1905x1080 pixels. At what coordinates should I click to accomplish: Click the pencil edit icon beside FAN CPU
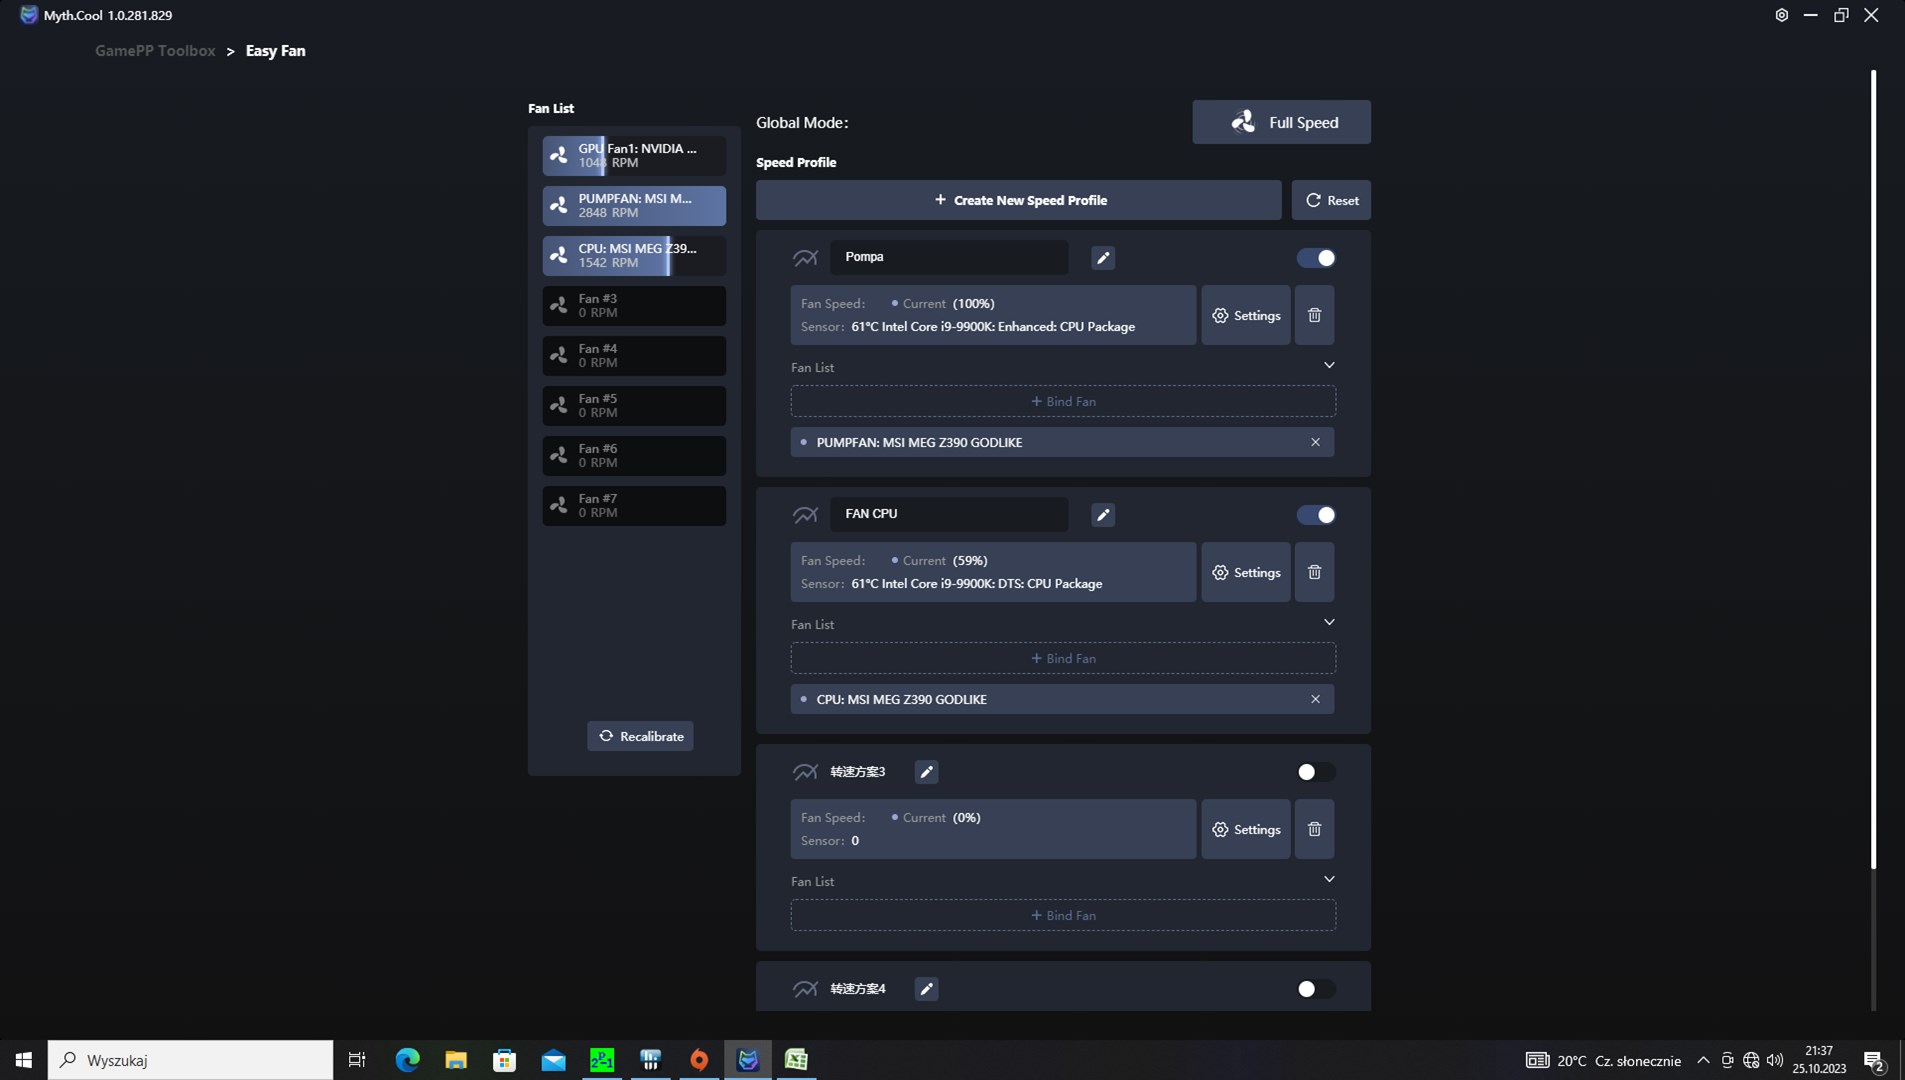(x=1103, y=515)
